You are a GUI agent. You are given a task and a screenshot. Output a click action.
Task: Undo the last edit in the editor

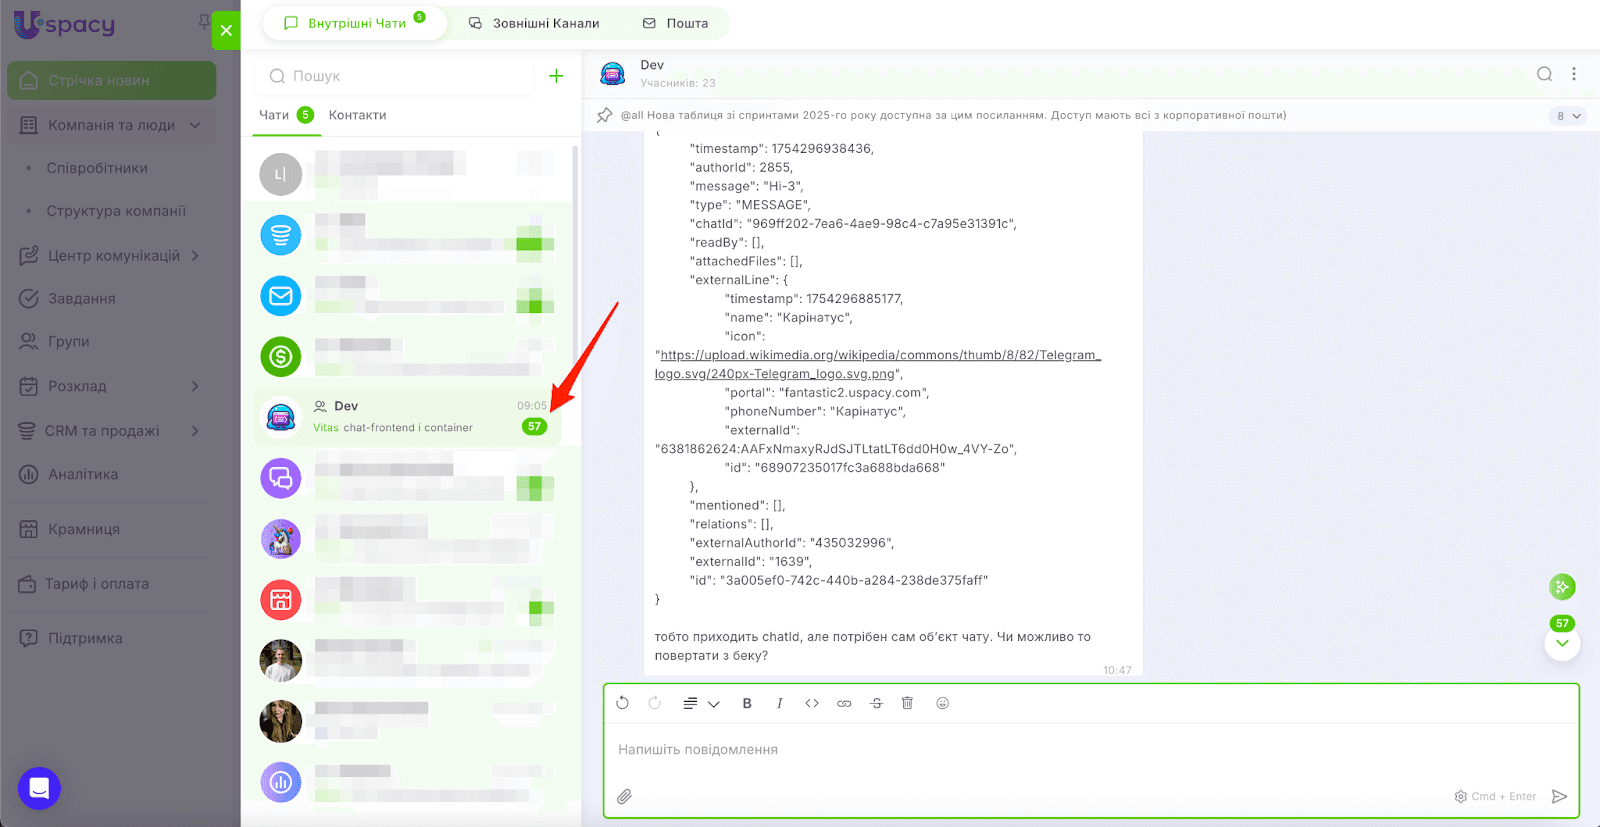(x=622, y=703)
